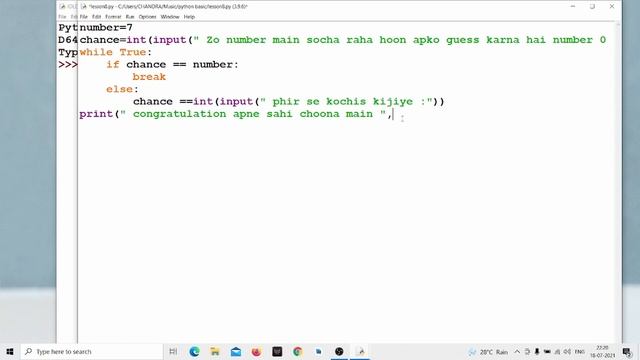The image size is (640, 360).
Task: Open the small blue app icon next to Chrome
Action: click(x=318, y=351)
